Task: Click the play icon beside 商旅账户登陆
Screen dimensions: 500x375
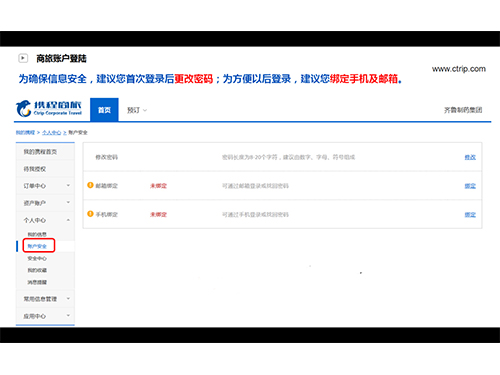Action: point(23,58)
